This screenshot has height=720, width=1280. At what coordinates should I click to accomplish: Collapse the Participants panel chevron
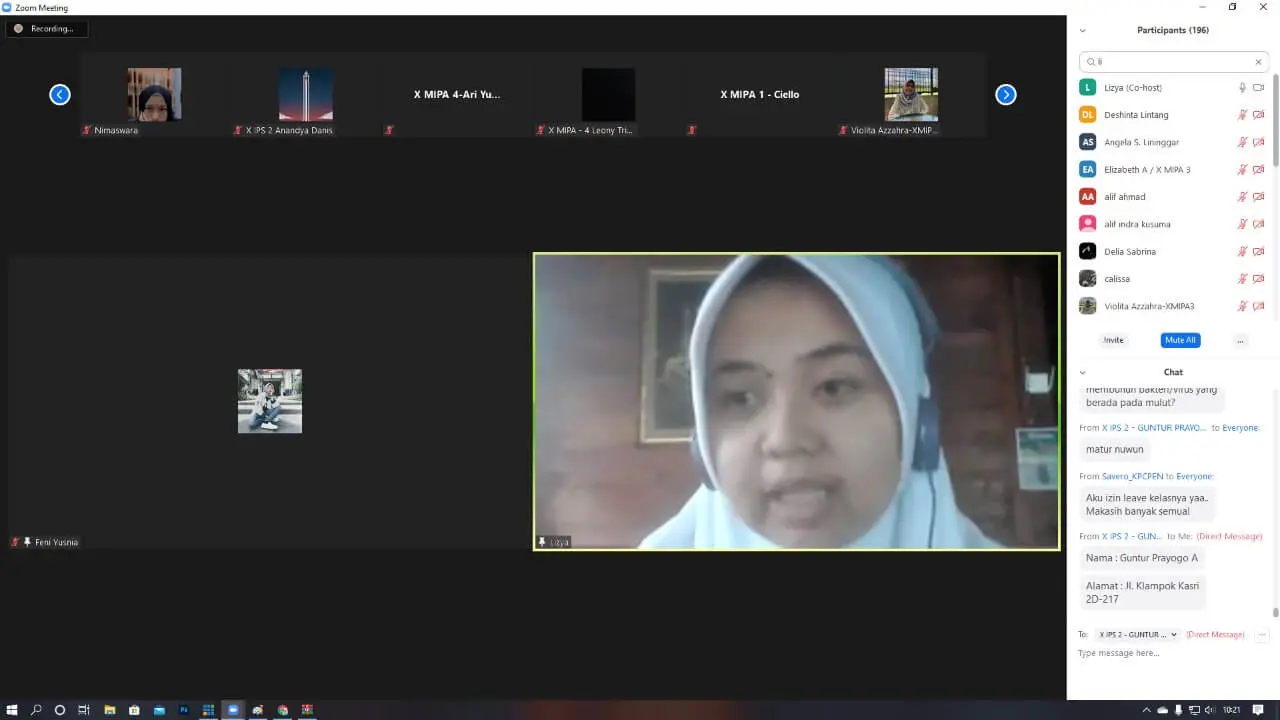[1082, 31]
